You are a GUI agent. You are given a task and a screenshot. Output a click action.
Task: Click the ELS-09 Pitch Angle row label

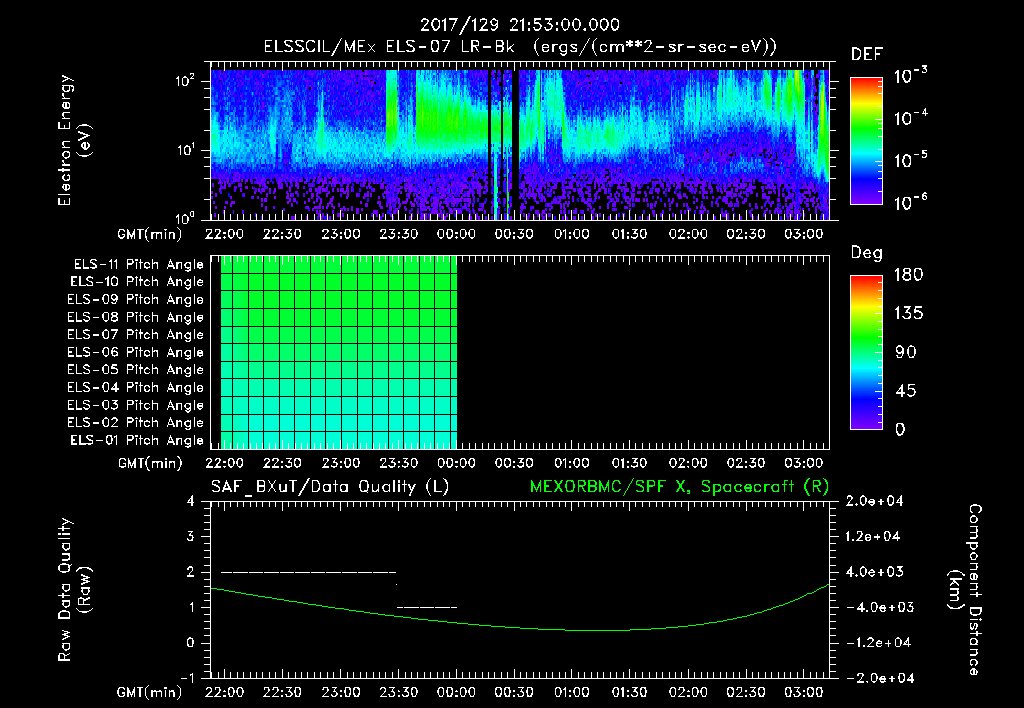[136, 300]
